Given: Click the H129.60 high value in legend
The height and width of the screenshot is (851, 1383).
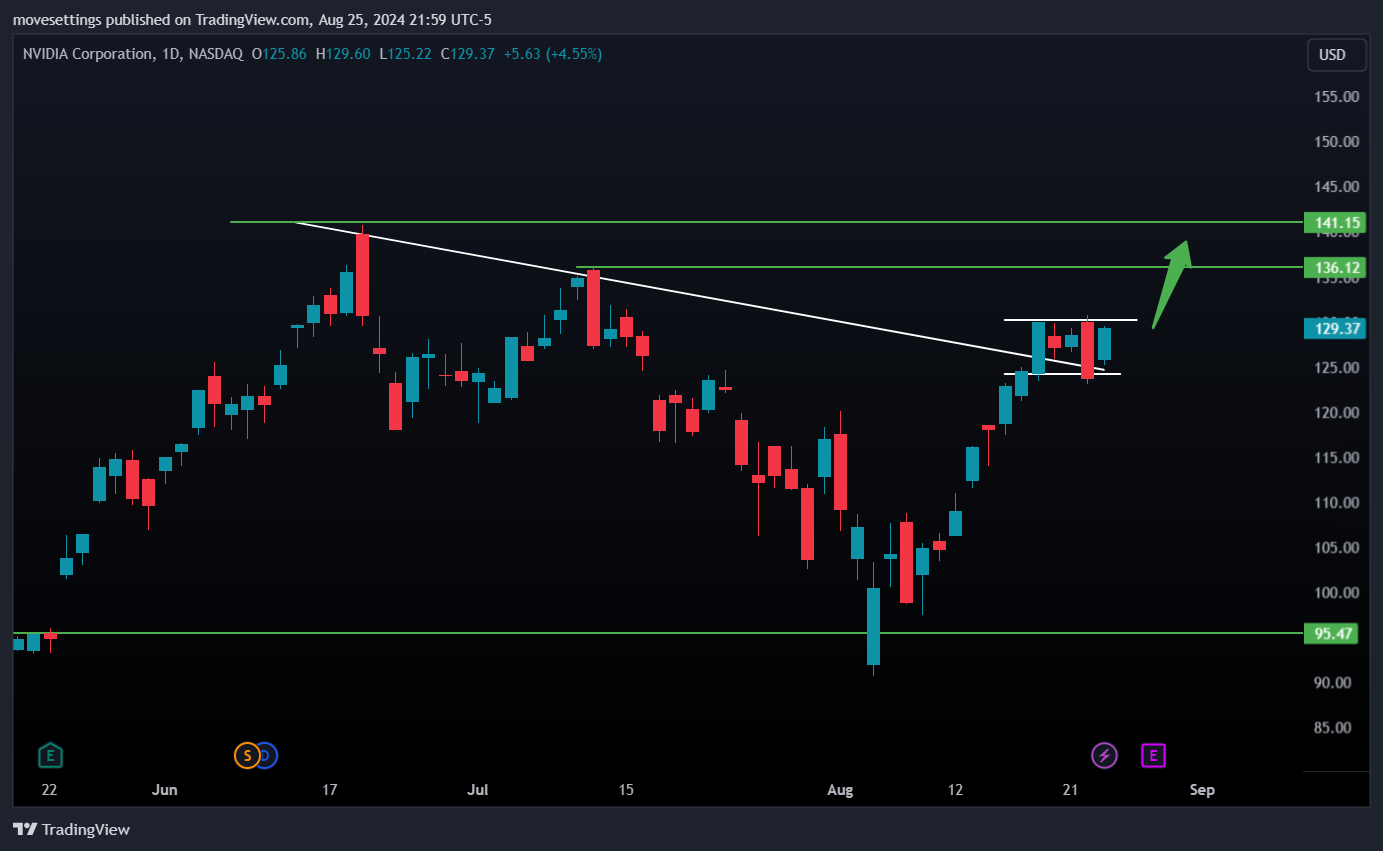Looking at the screenshot, I should coord(343,54).
